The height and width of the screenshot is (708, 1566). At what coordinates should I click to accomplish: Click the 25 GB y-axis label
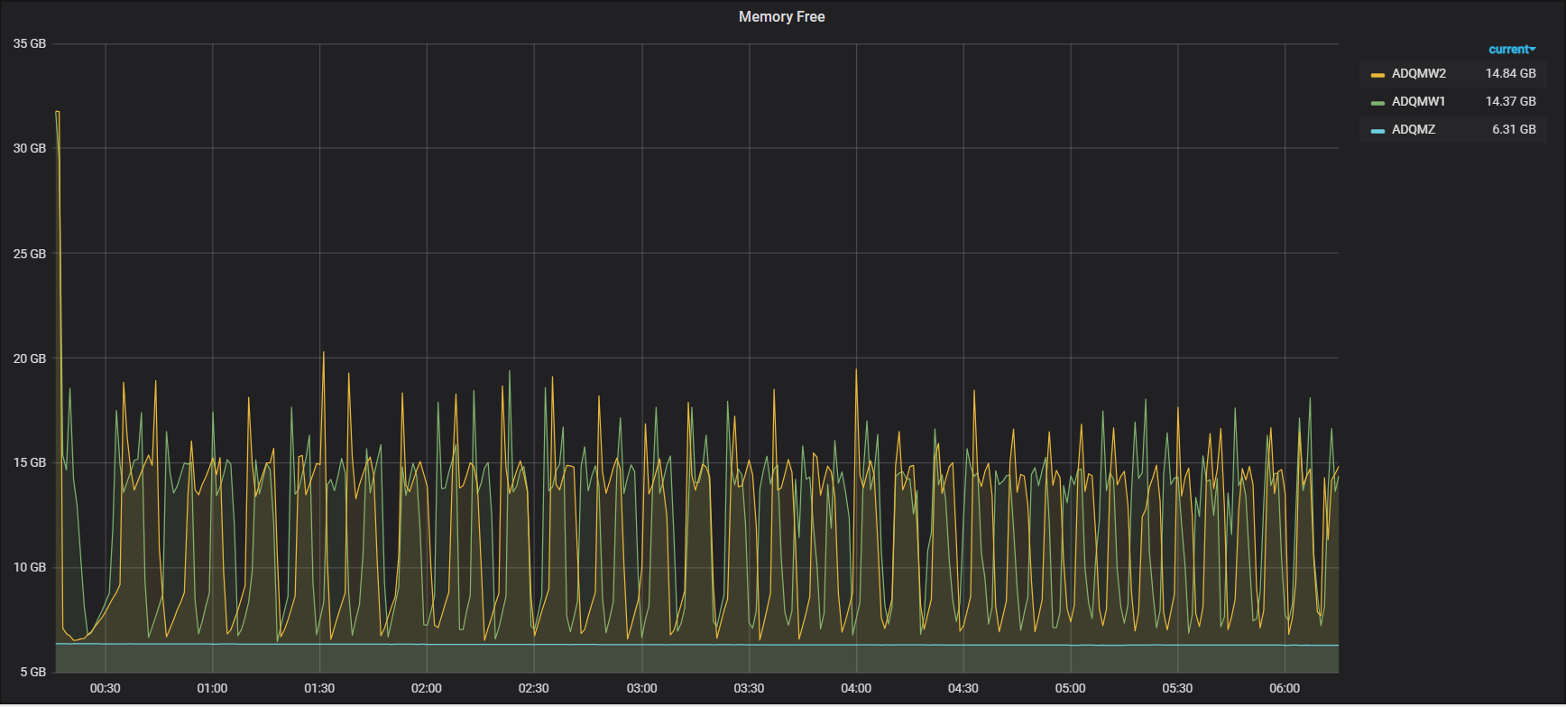(30, 254)
